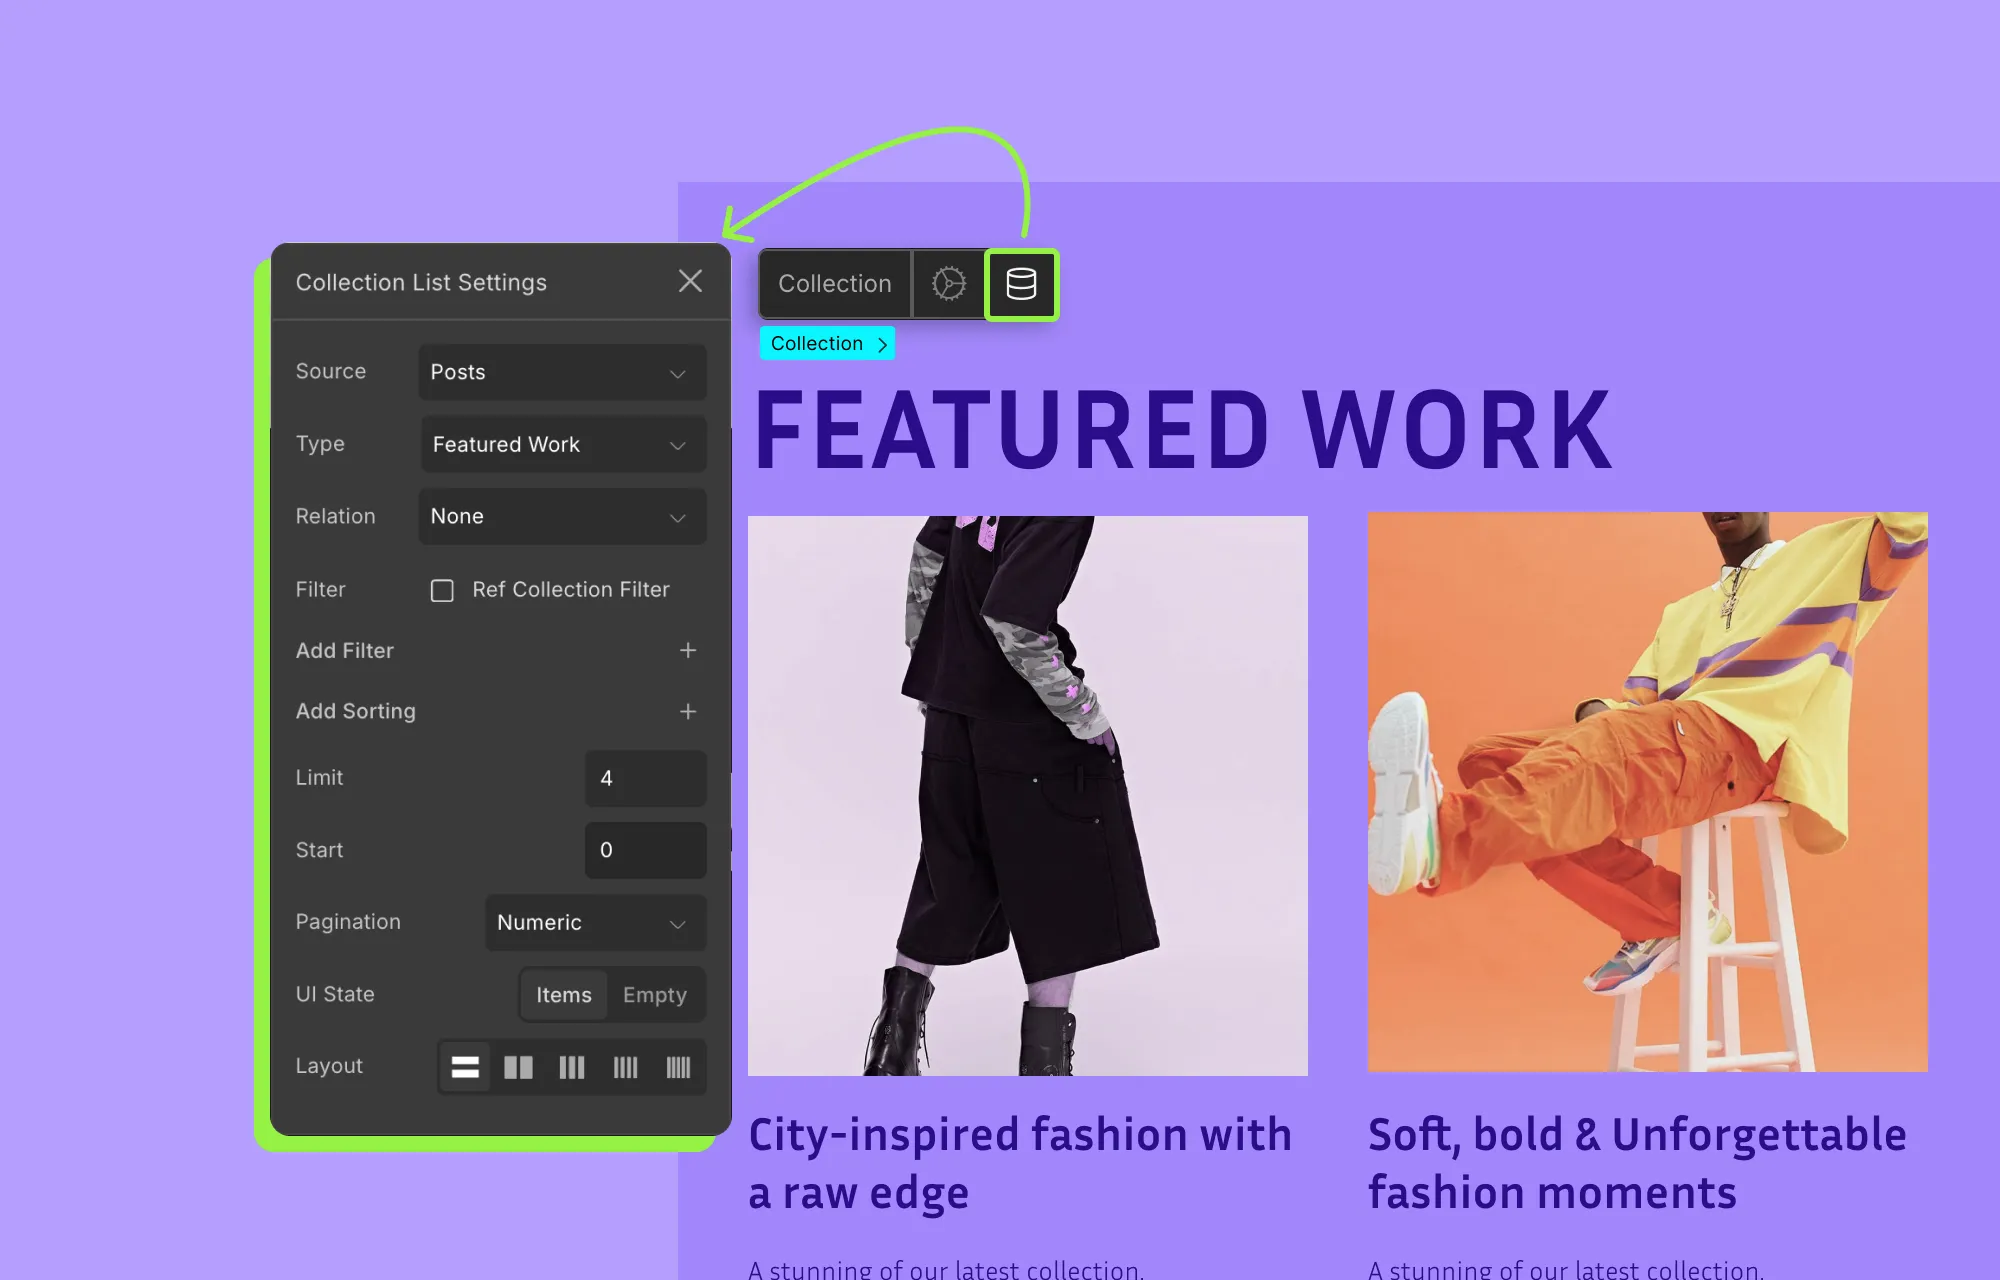
Task: Click the black shorts fashion photo
Action: [x=1028, y=796]
